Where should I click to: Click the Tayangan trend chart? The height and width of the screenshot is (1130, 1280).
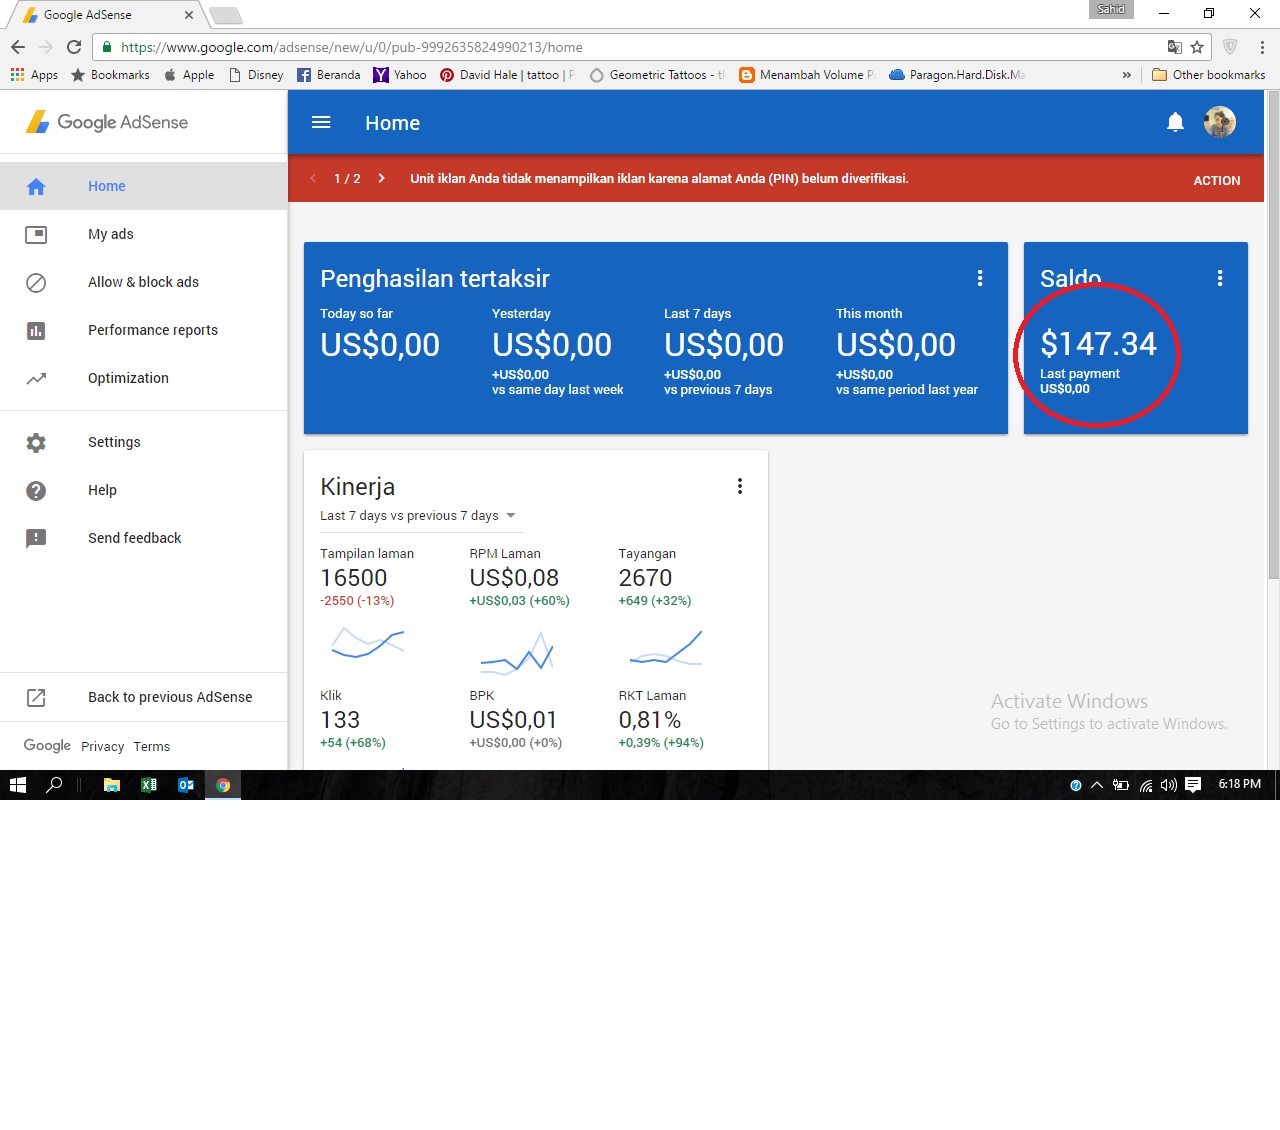666,648
